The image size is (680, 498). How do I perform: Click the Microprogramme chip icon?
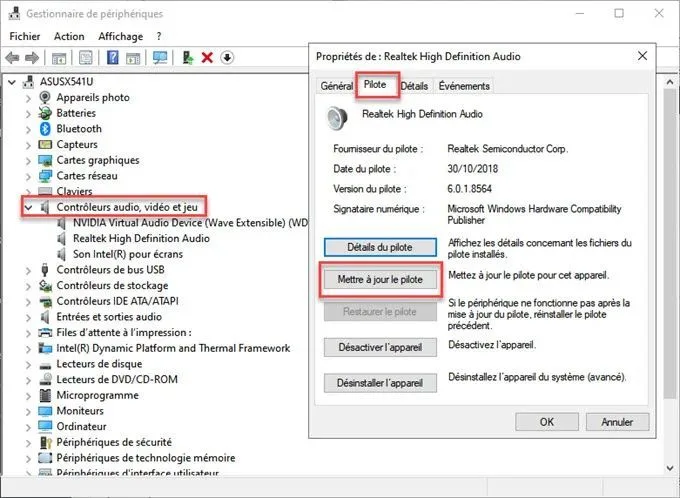pyautogui.click(x=45, y=395)
